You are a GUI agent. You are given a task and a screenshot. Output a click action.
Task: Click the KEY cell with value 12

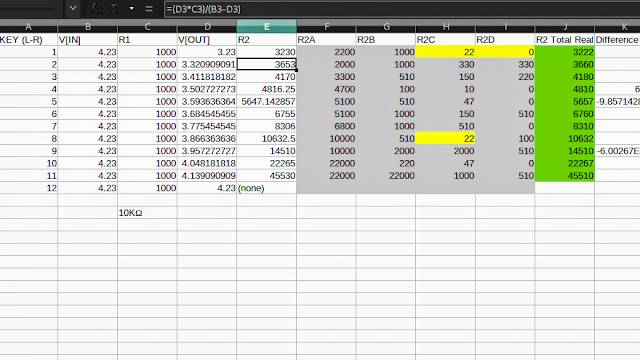point(29,188)
